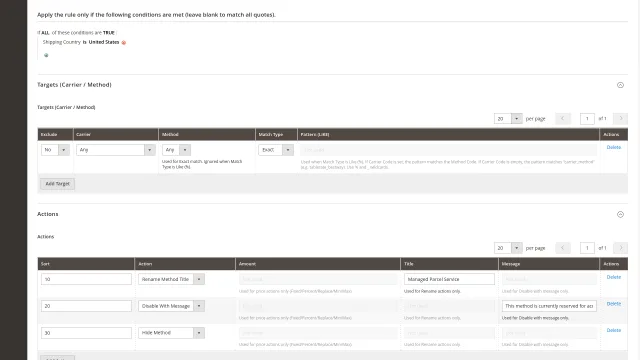Go to previous page in Targets grid

563,118
